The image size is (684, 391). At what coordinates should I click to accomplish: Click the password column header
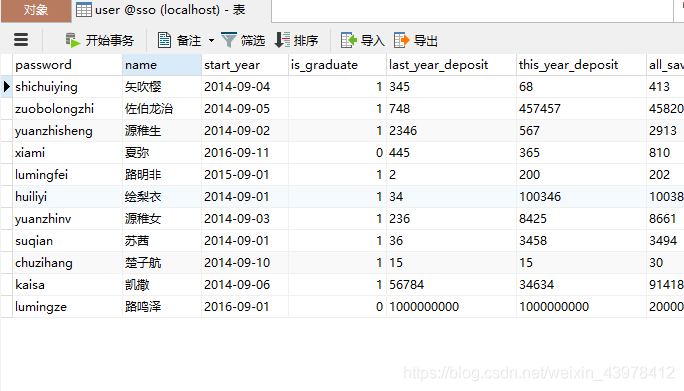(x=68, y=65)
